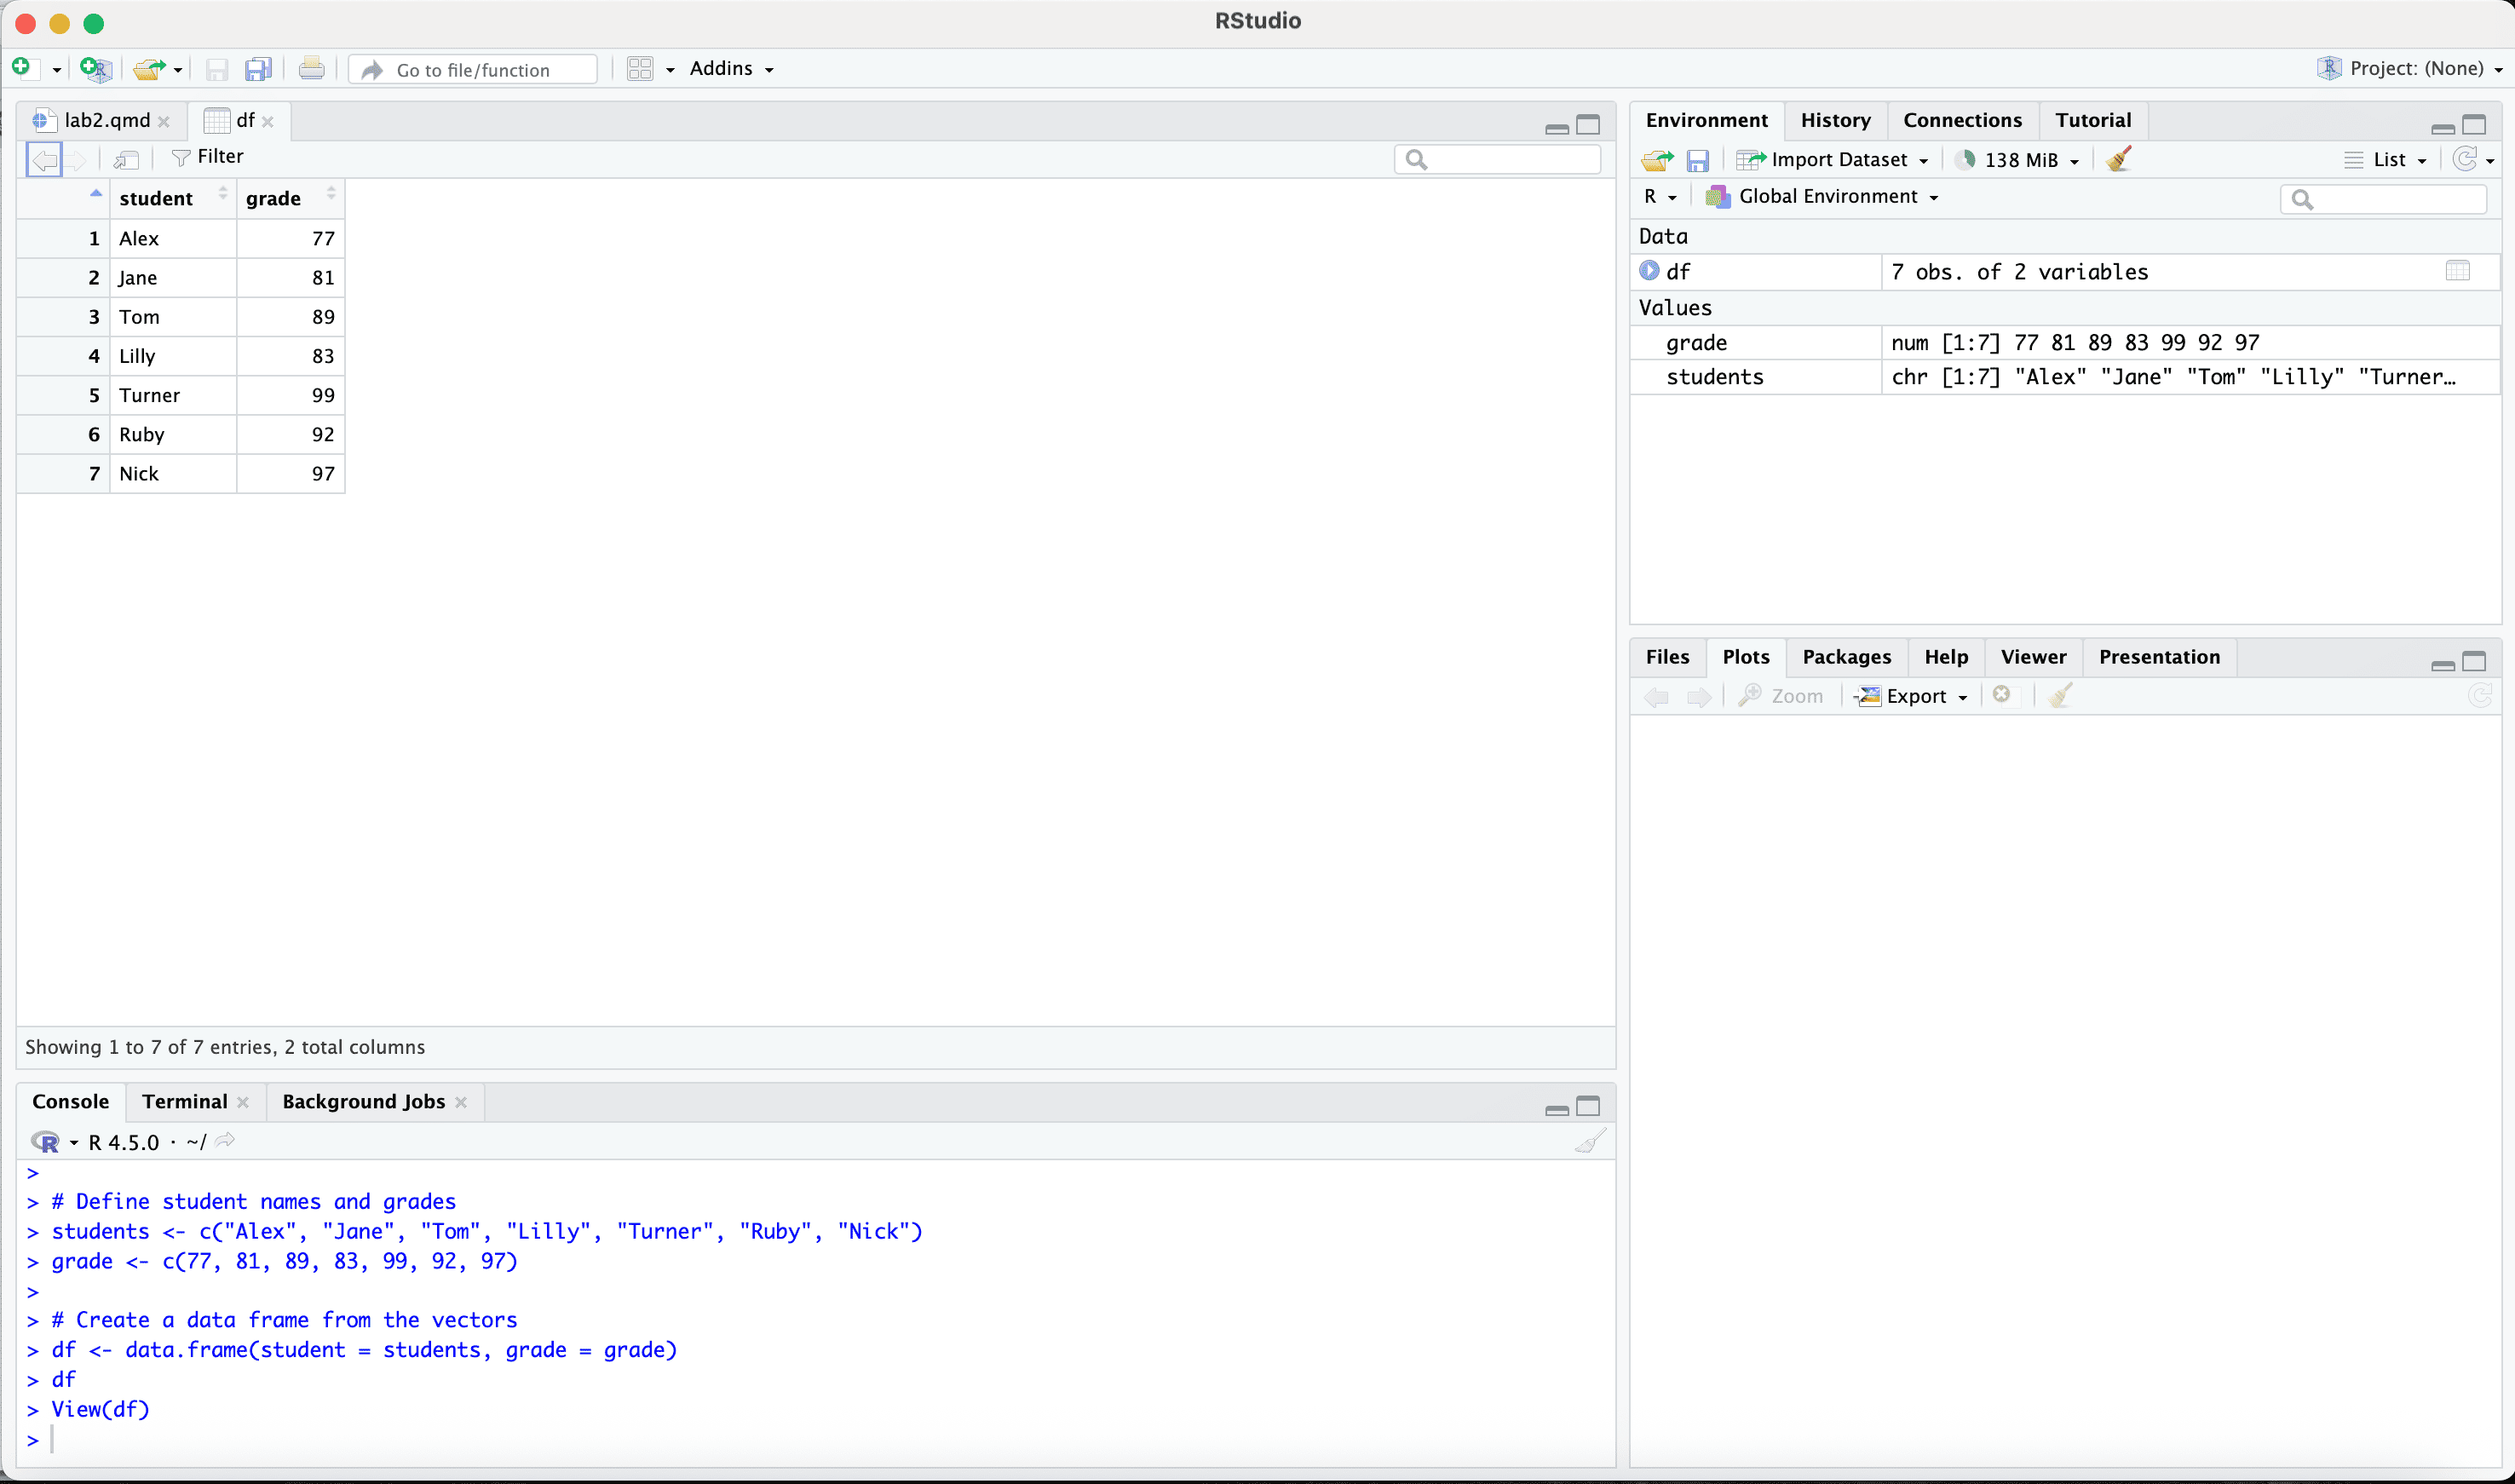Click the Go to file/function field
This screenshot has width=2515, height=1484.
click(x=474, y=69)
